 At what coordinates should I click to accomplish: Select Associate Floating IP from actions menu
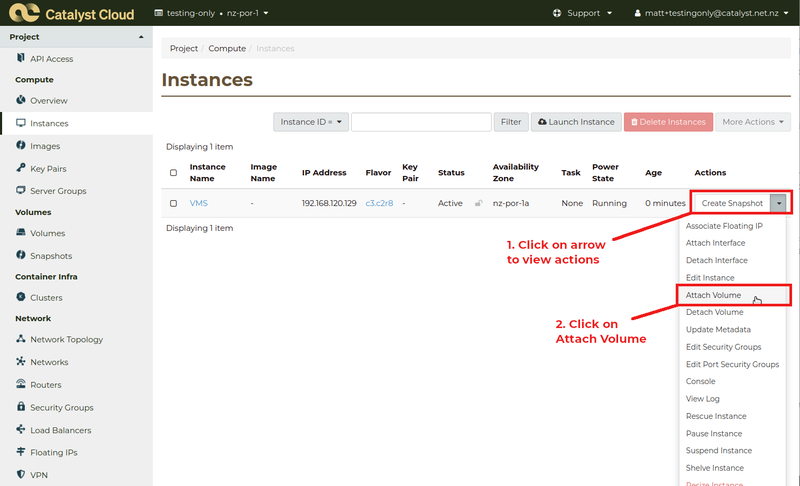click(x=724, y=226)
